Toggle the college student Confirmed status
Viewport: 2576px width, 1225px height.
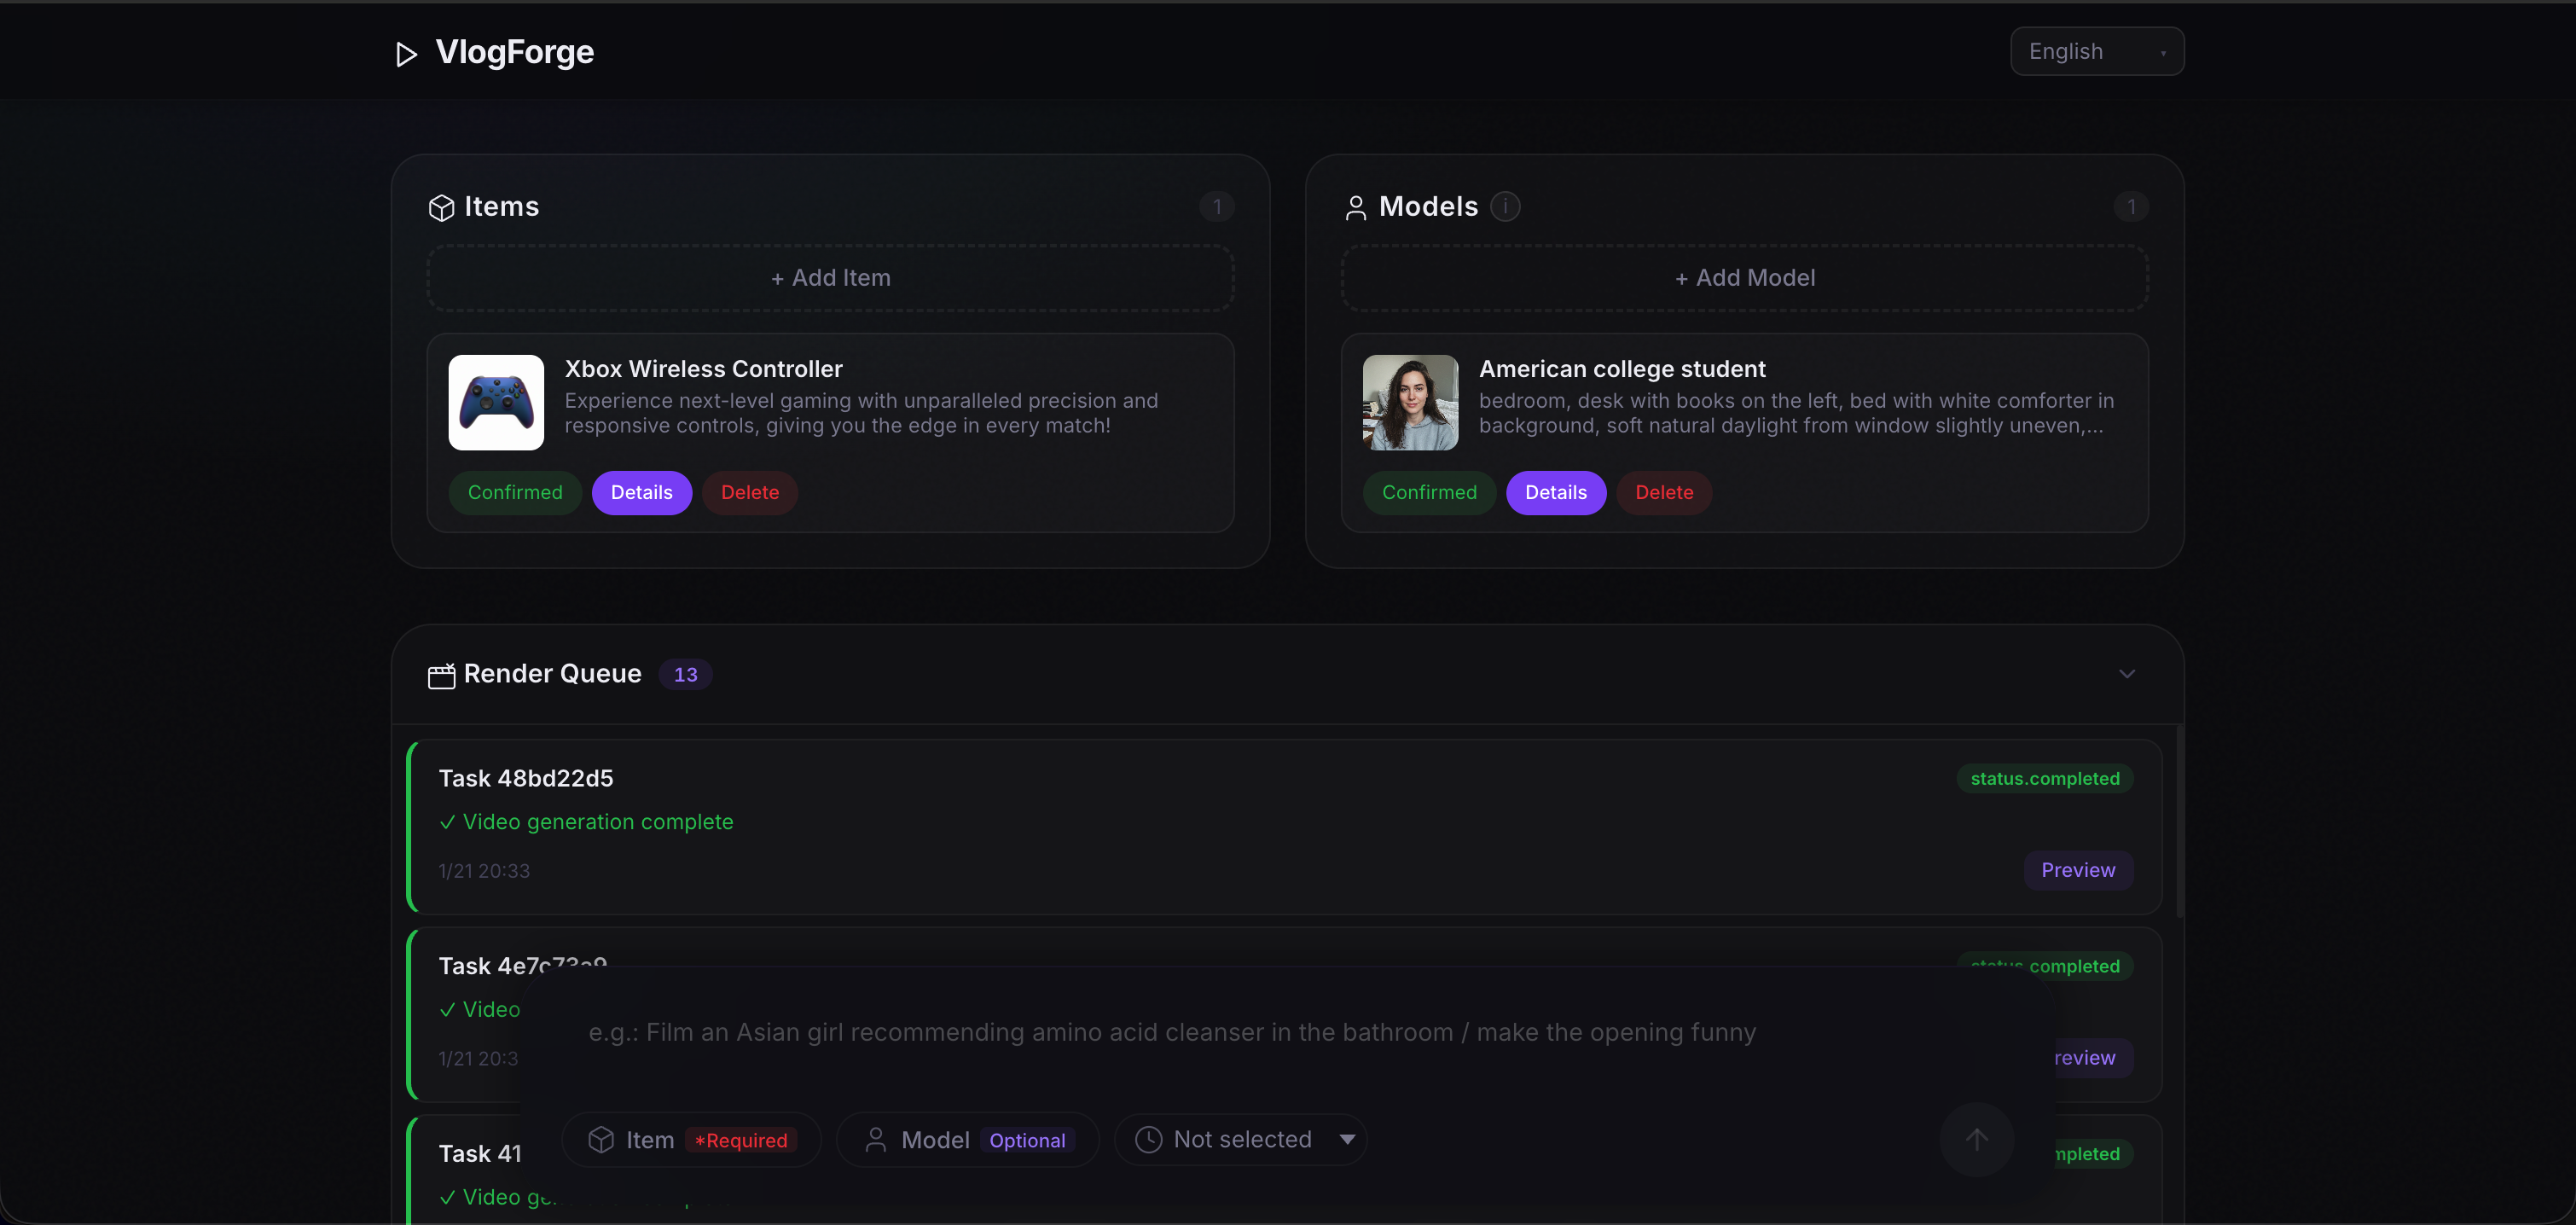pyautogui.click(x=1428, y=492)
